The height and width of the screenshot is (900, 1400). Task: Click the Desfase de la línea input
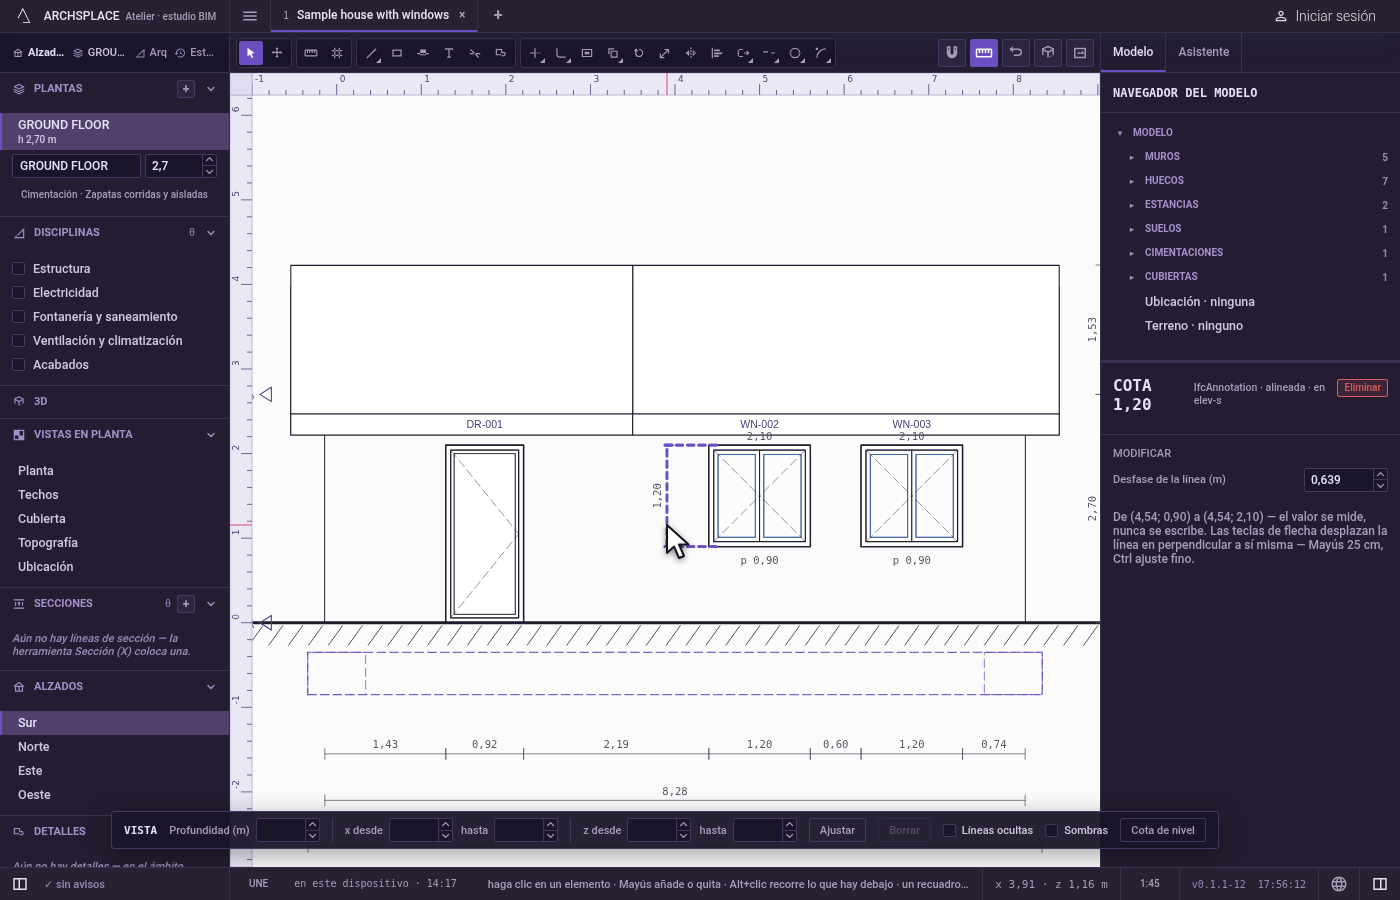click(x=1338, y=480)
